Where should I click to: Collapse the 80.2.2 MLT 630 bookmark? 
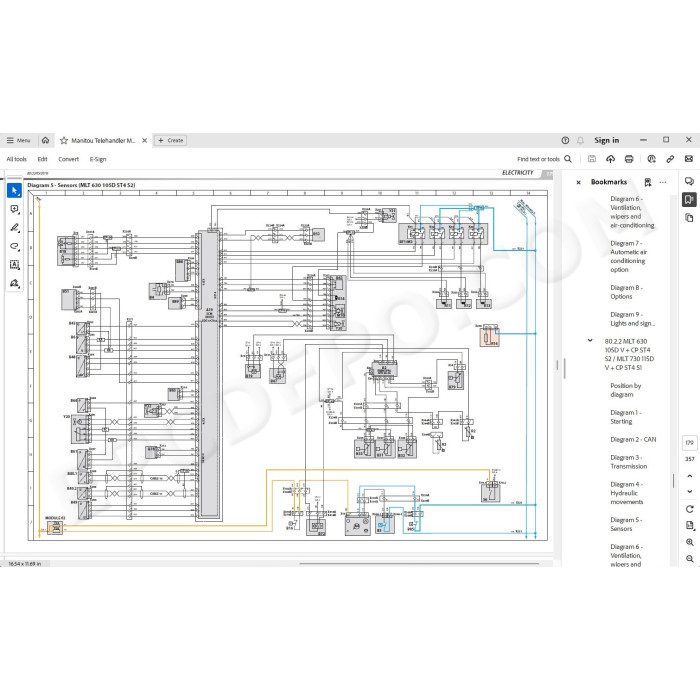coord(590,341)
